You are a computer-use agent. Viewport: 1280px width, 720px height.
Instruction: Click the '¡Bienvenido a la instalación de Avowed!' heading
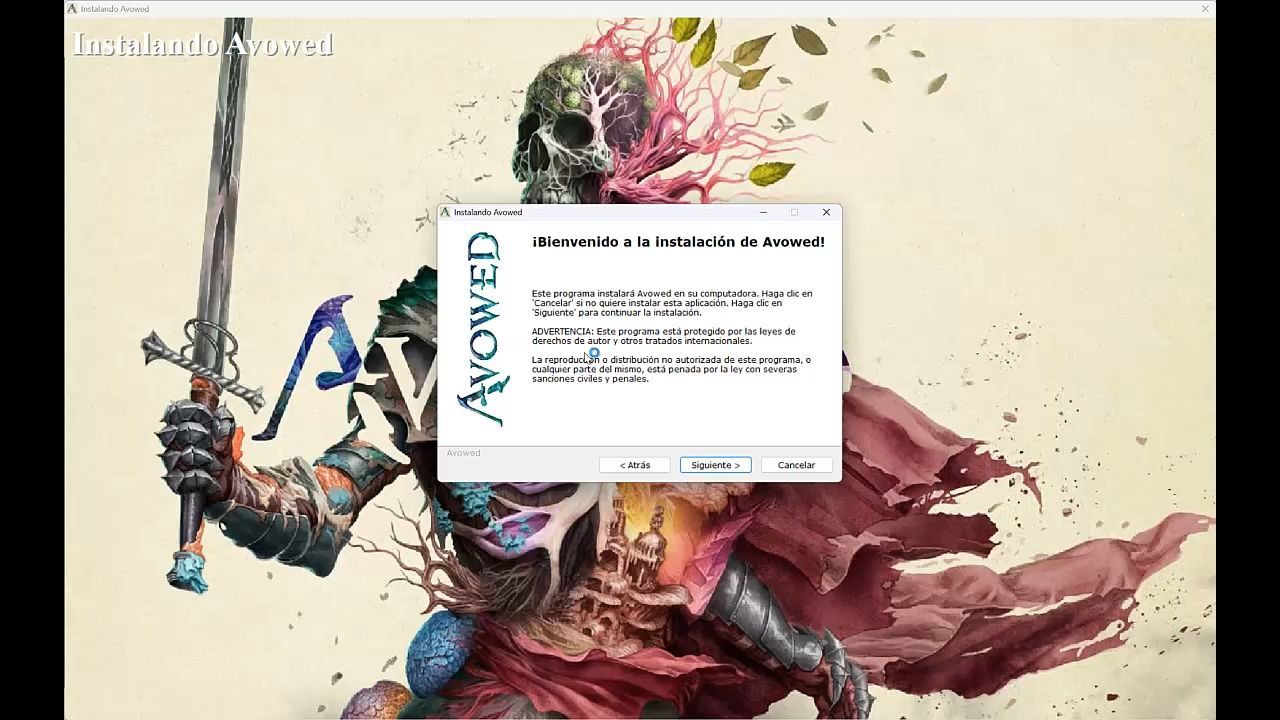[x=679, y=242]
